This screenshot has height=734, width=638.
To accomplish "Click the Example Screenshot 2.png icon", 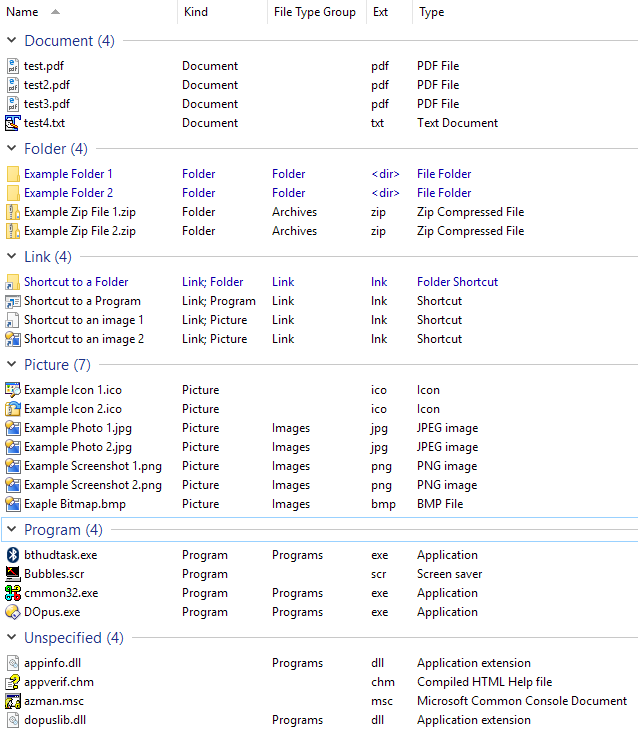I will 13,485.
